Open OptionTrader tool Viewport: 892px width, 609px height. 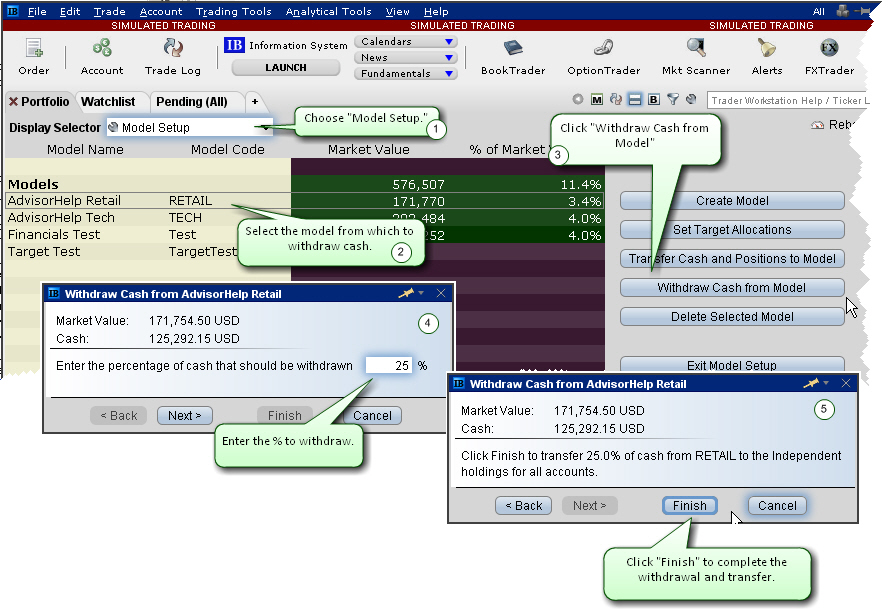point(603,50)
